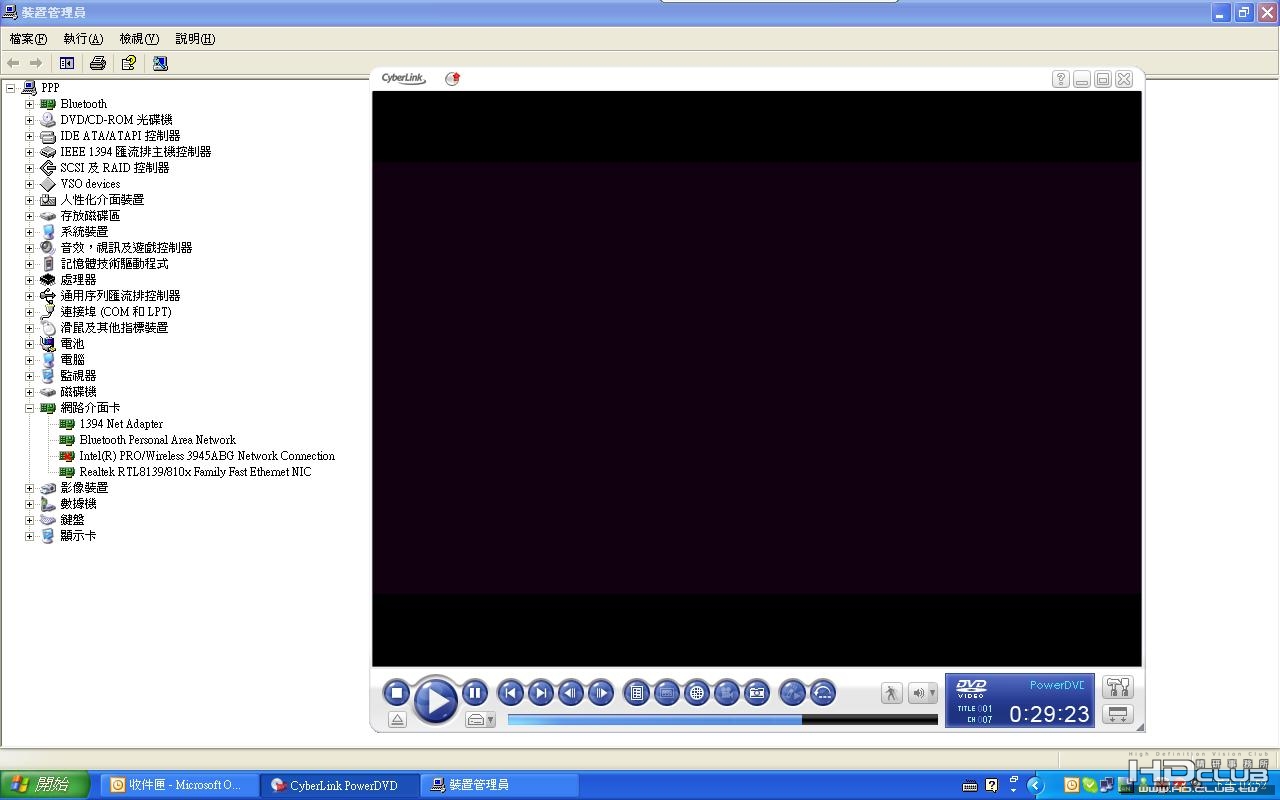Viewport: 1280px width, 800px height.
Task: Open PowerDVD help question mark button
Action: pos(1061,79)
